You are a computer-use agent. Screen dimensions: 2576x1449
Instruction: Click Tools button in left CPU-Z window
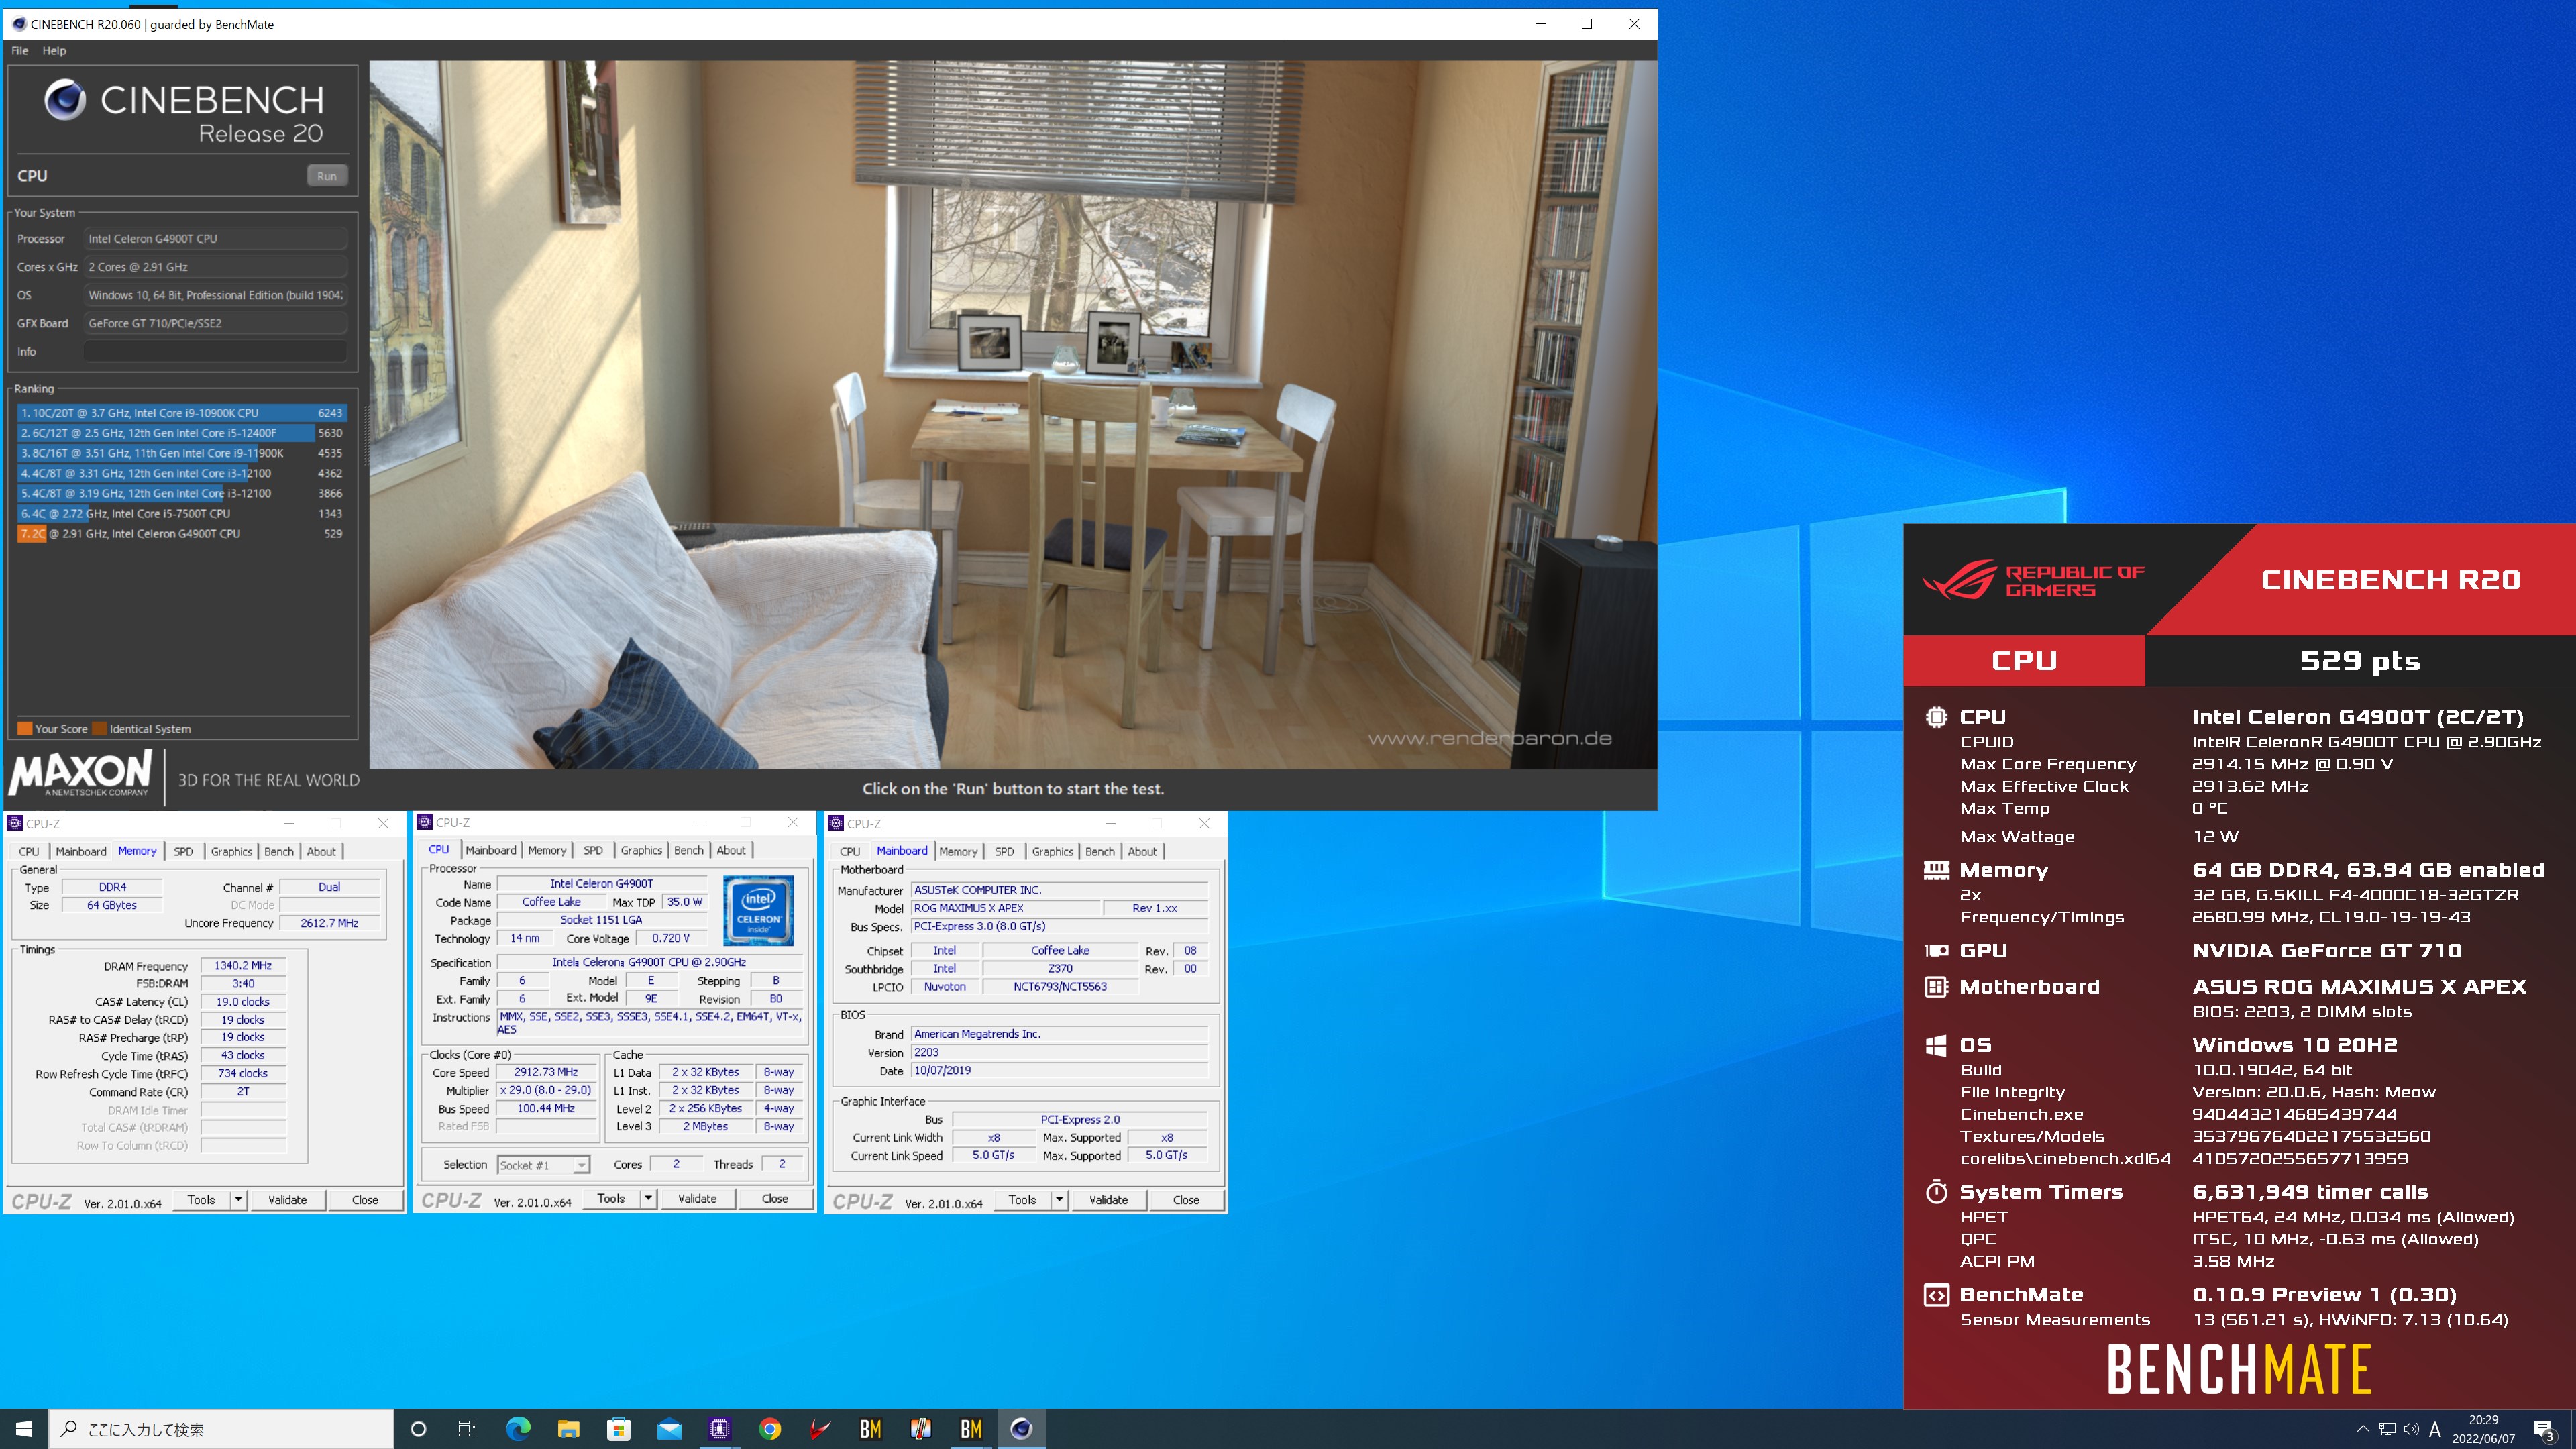pos(201,1200)
